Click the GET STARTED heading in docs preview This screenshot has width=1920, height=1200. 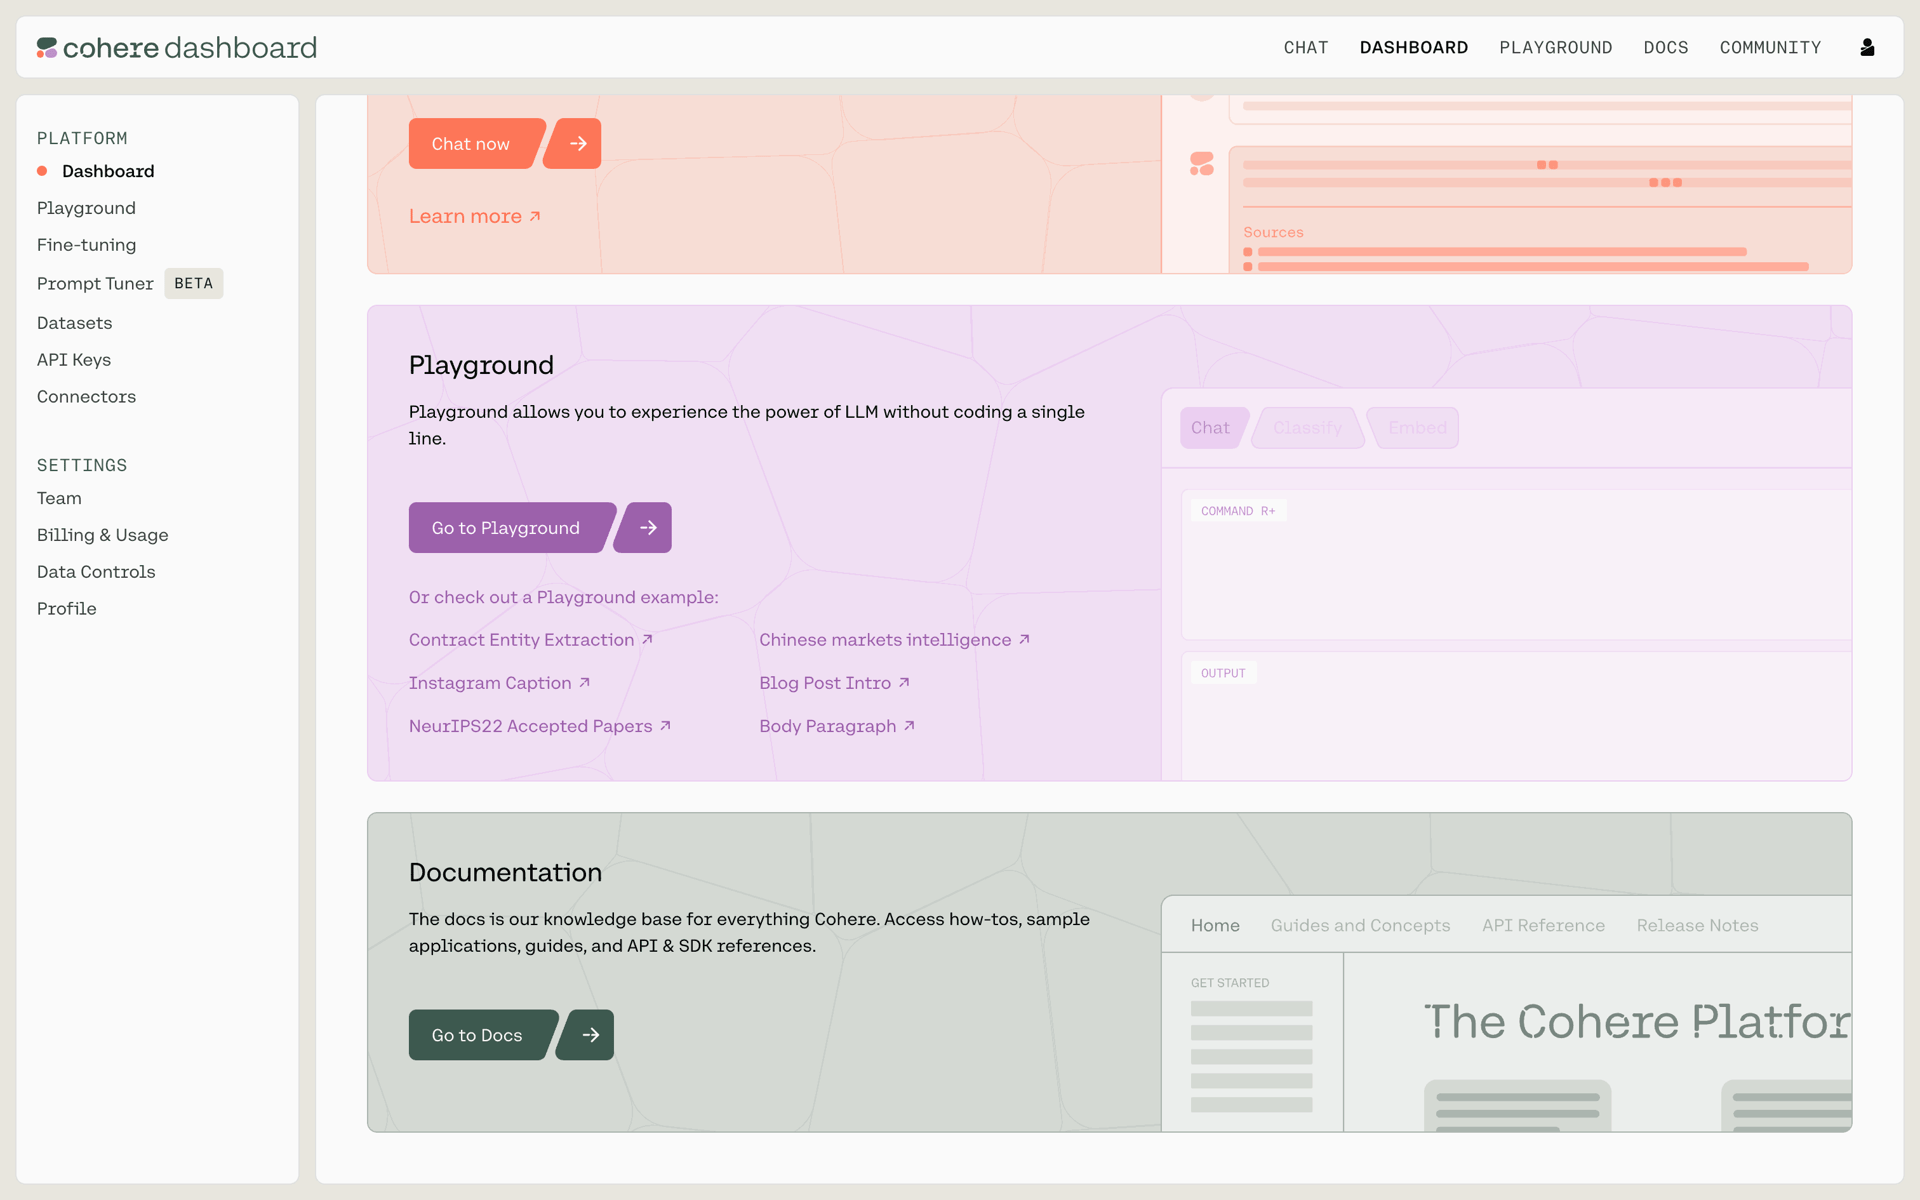[1230, 983]
